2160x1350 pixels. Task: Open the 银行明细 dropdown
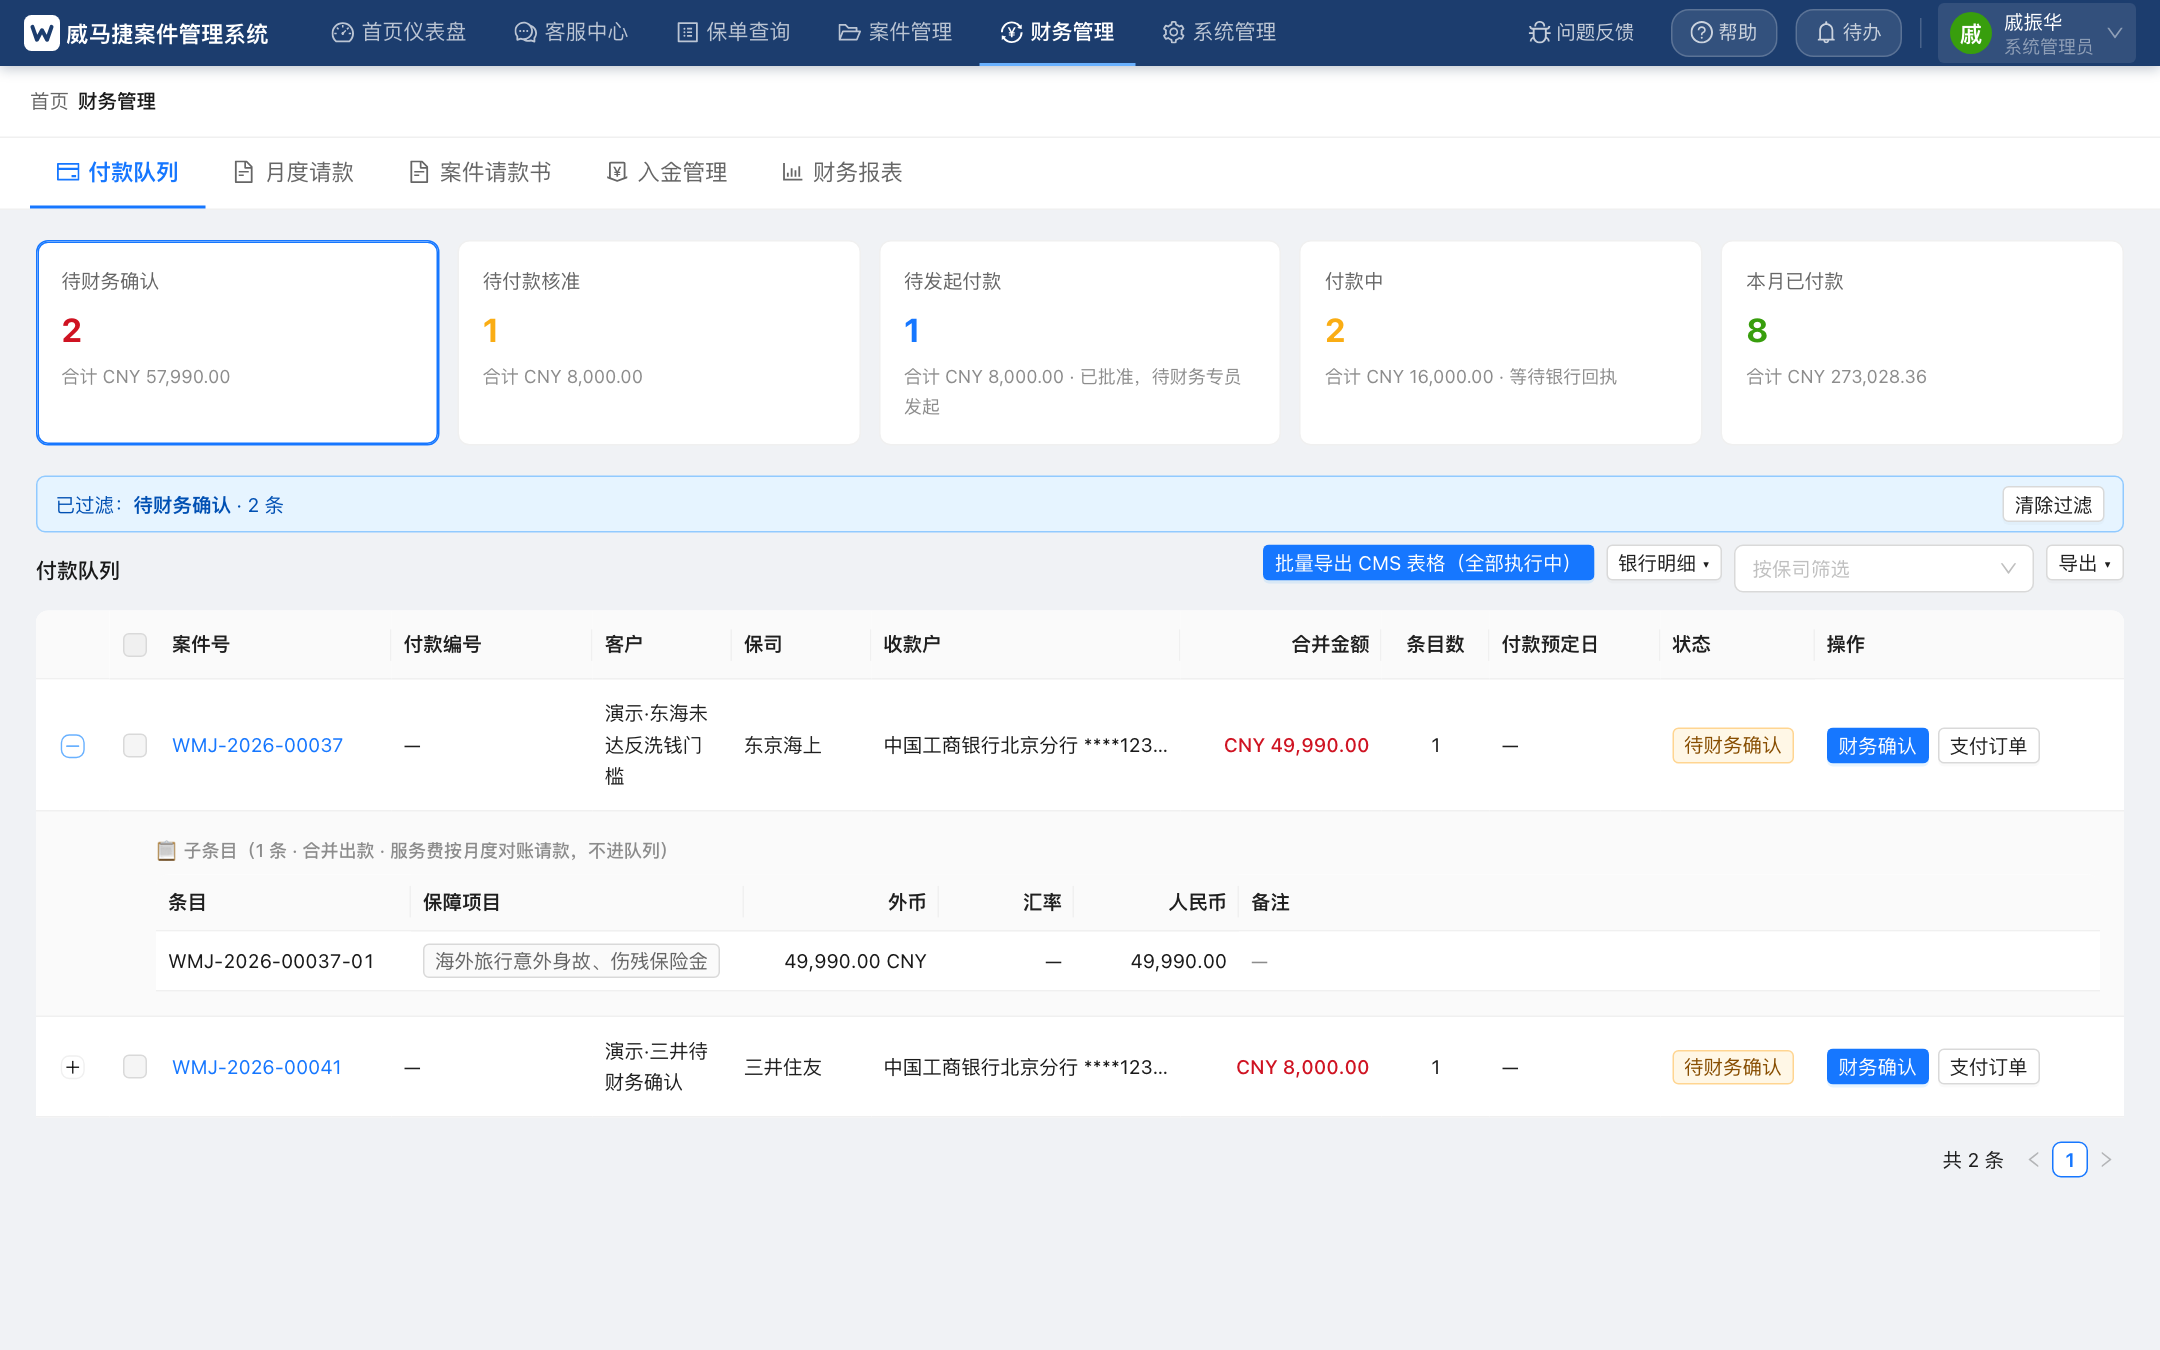click(x=1664, y=563)
